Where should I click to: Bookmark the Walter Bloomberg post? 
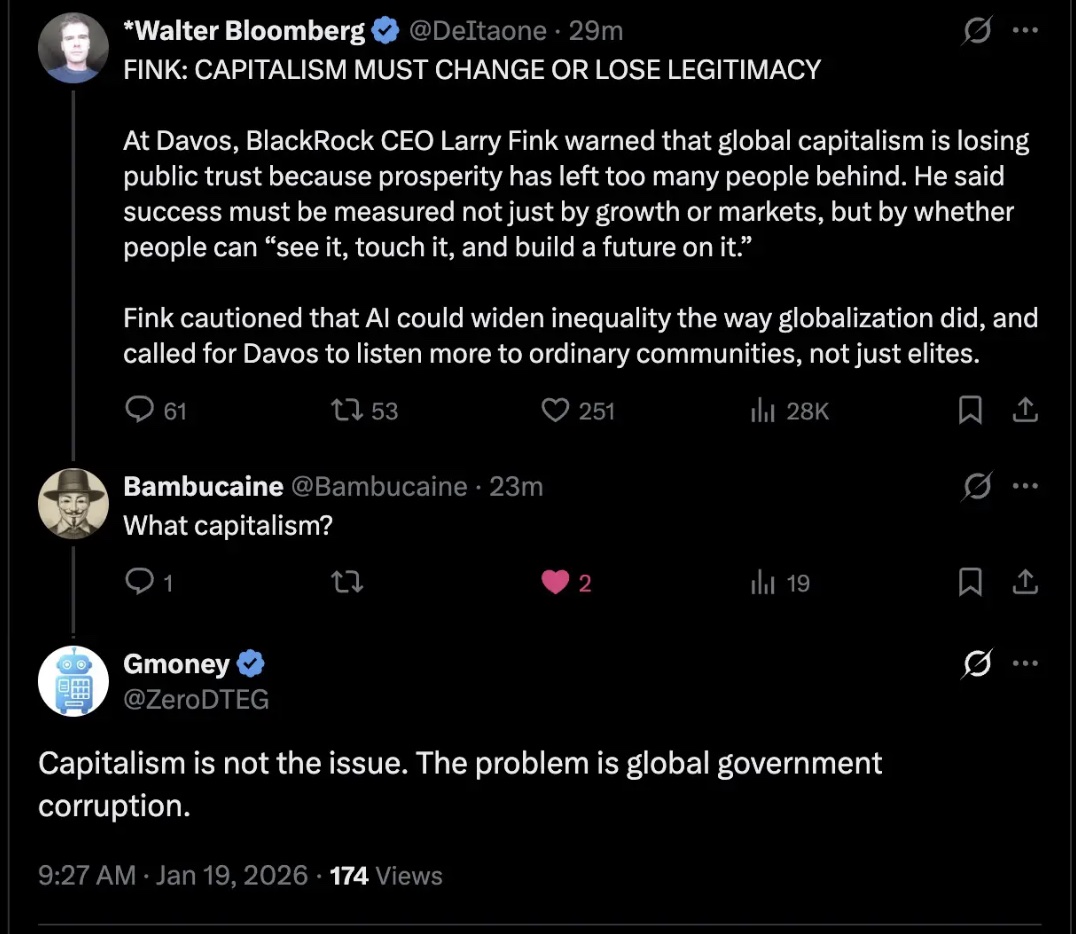(970, 411)
